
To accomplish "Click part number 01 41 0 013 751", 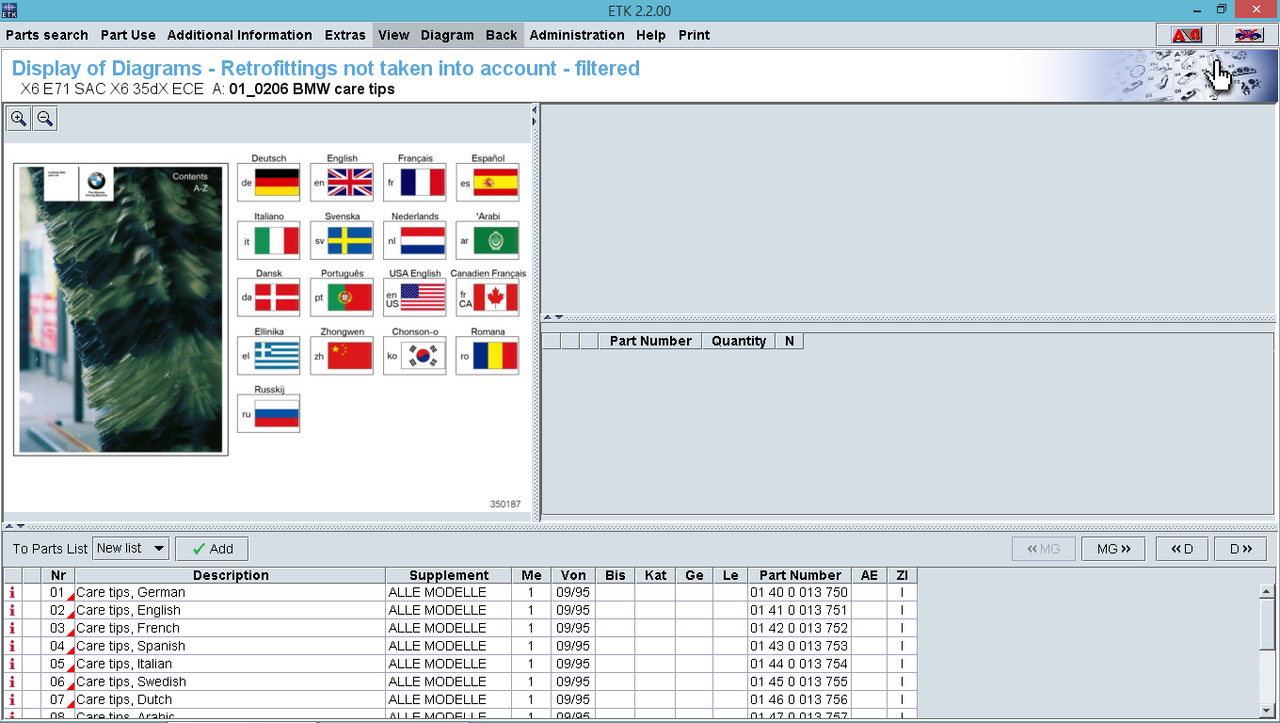I will click(799, 611).
